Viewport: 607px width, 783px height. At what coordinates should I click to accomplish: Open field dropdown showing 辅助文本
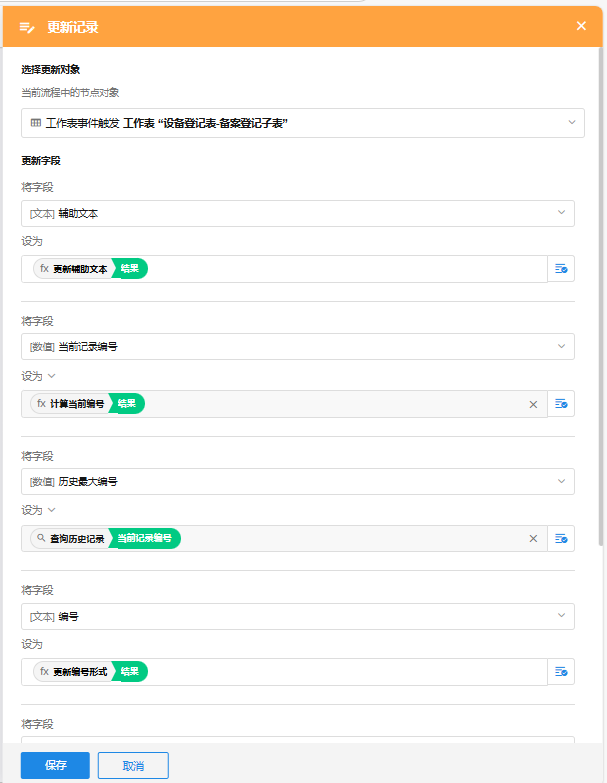[298, 213]
